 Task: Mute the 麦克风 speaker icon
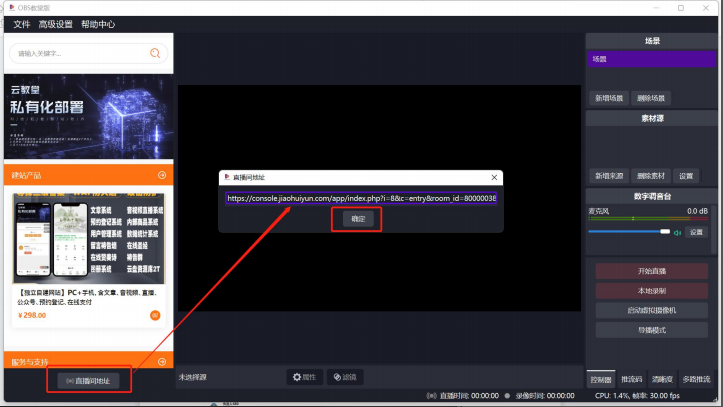click(x=677, y=232)
